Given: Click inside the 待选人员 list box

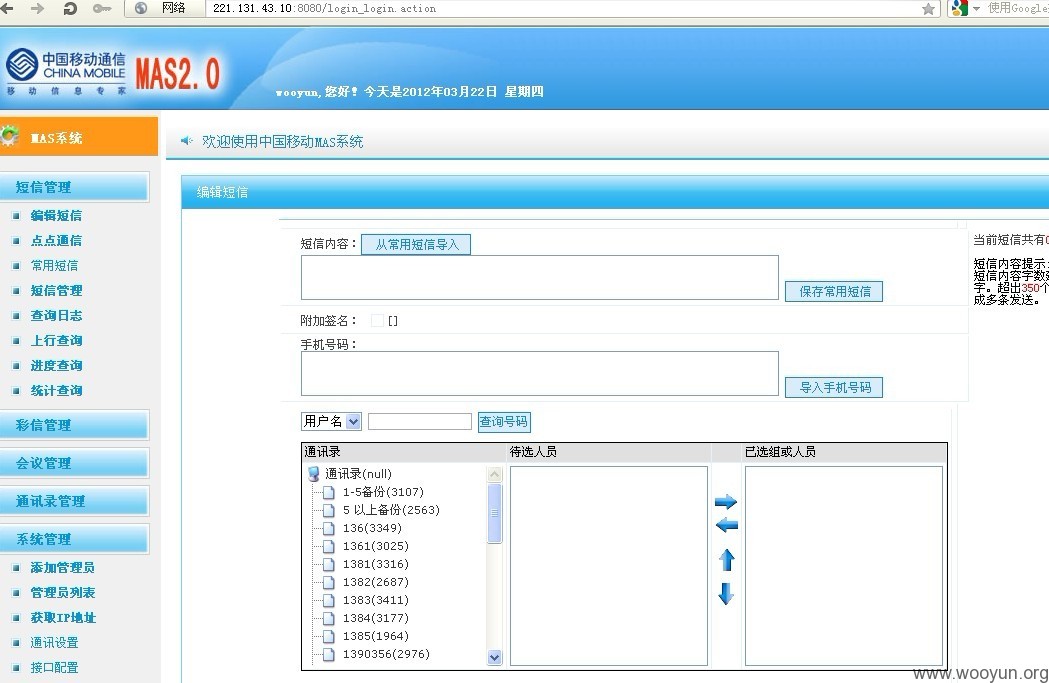Looking at the screenshot, I should 609,566.
